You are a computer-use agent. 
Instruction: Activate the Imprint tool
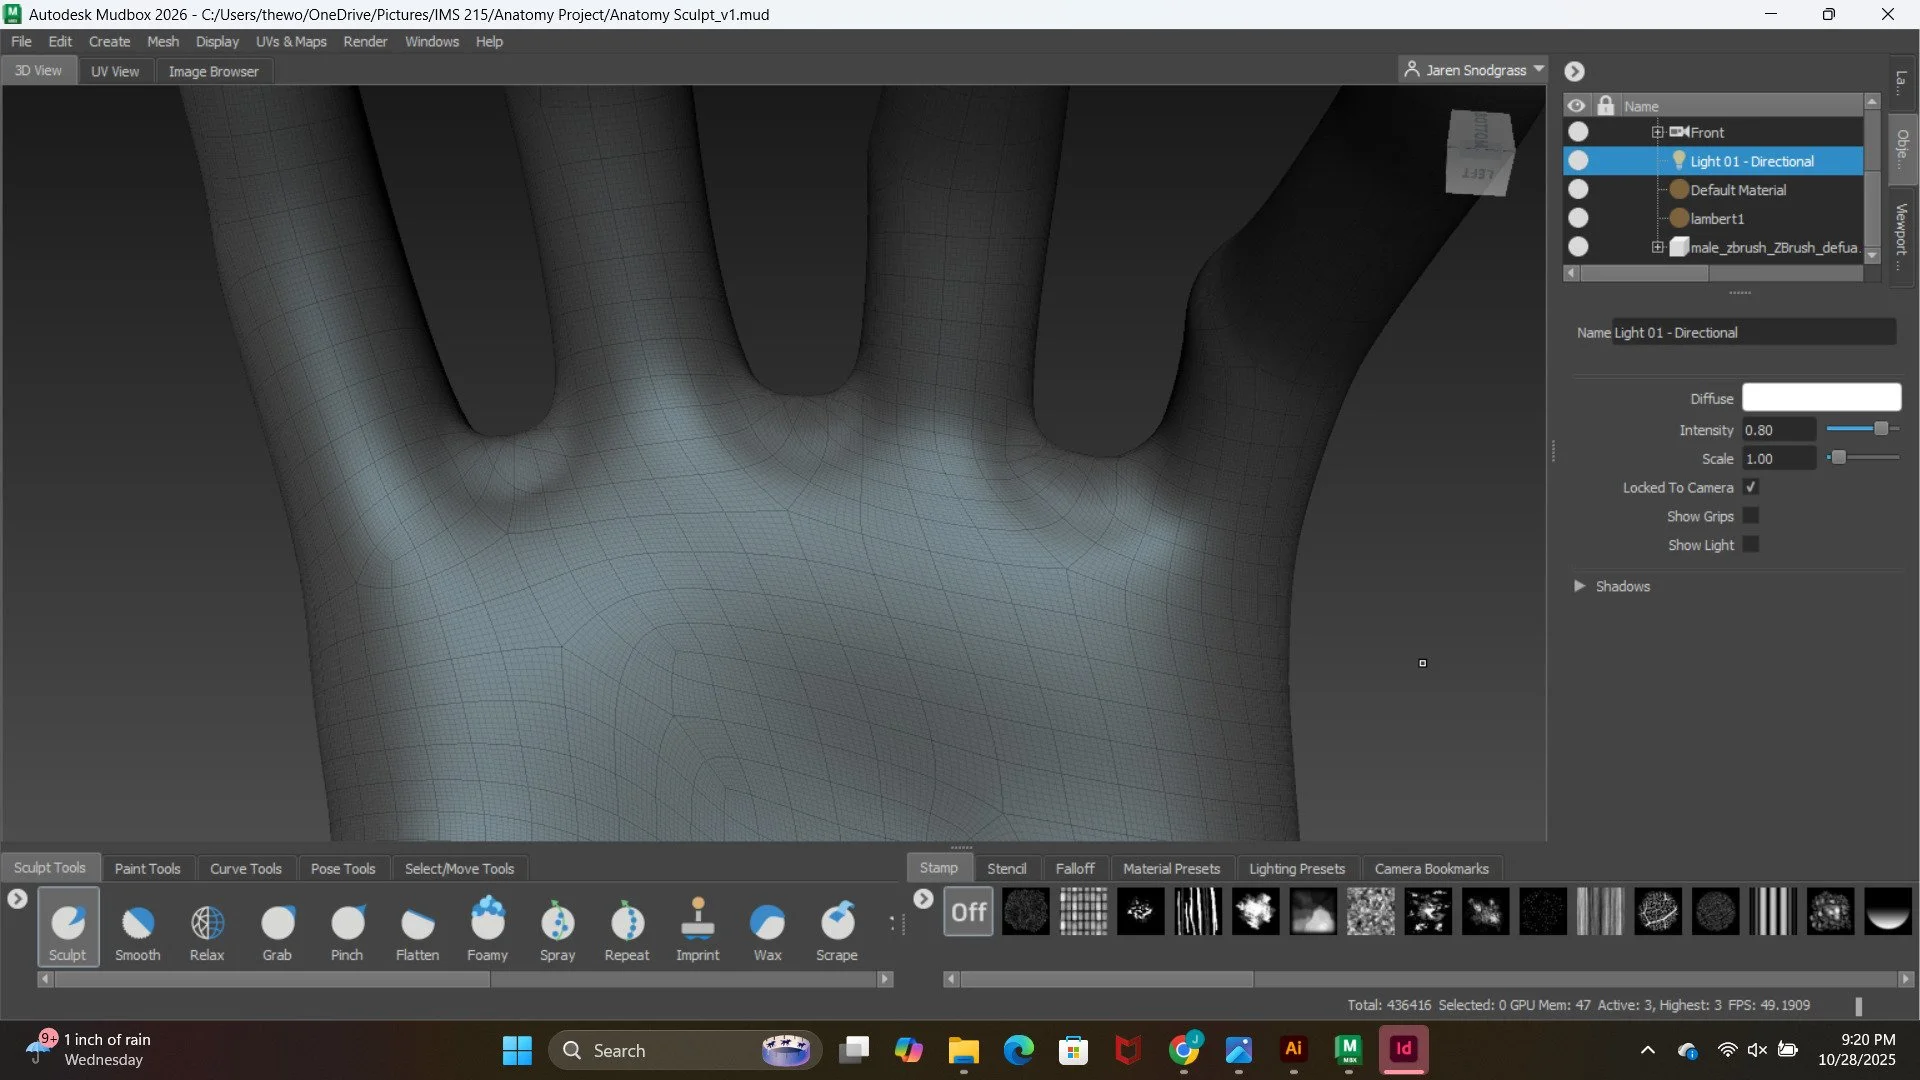697,925
